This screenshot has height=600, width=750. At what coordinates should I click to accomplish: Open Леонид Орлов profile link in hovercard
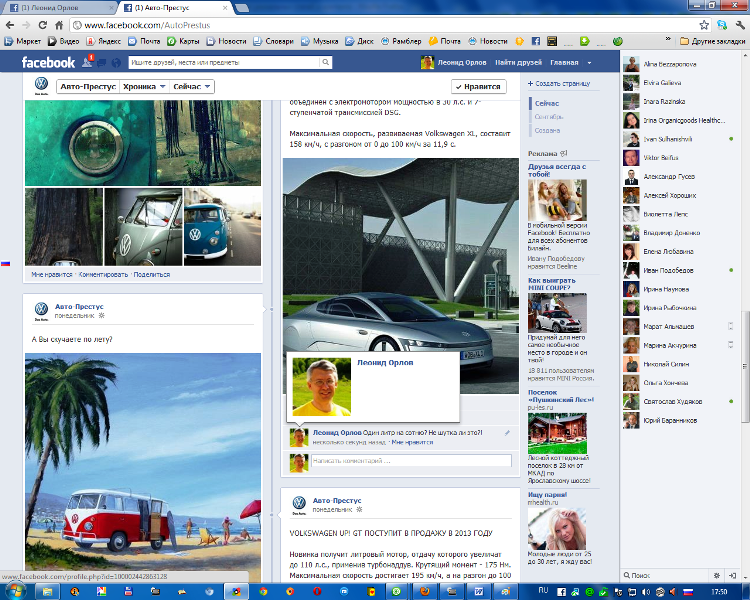(x=385, y=363)
